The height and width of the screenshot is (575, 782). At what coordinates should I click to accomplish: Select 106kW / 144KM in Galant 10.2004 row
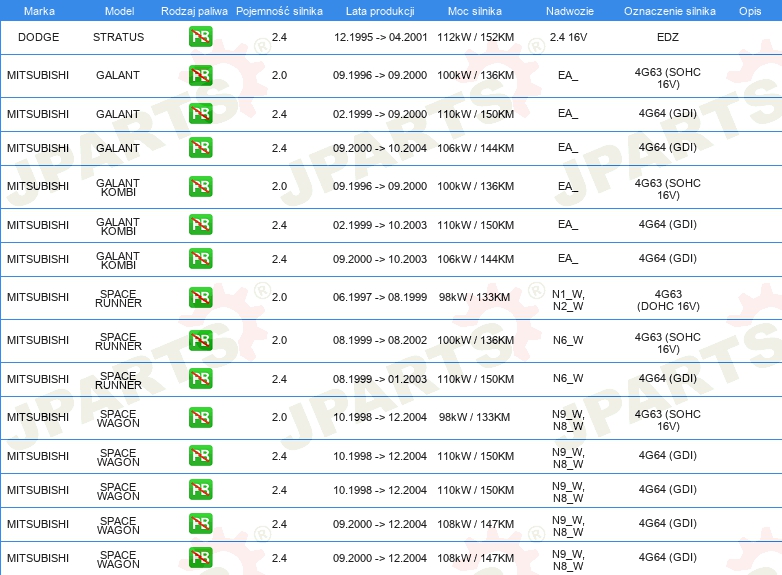click(x=475, y=148)
